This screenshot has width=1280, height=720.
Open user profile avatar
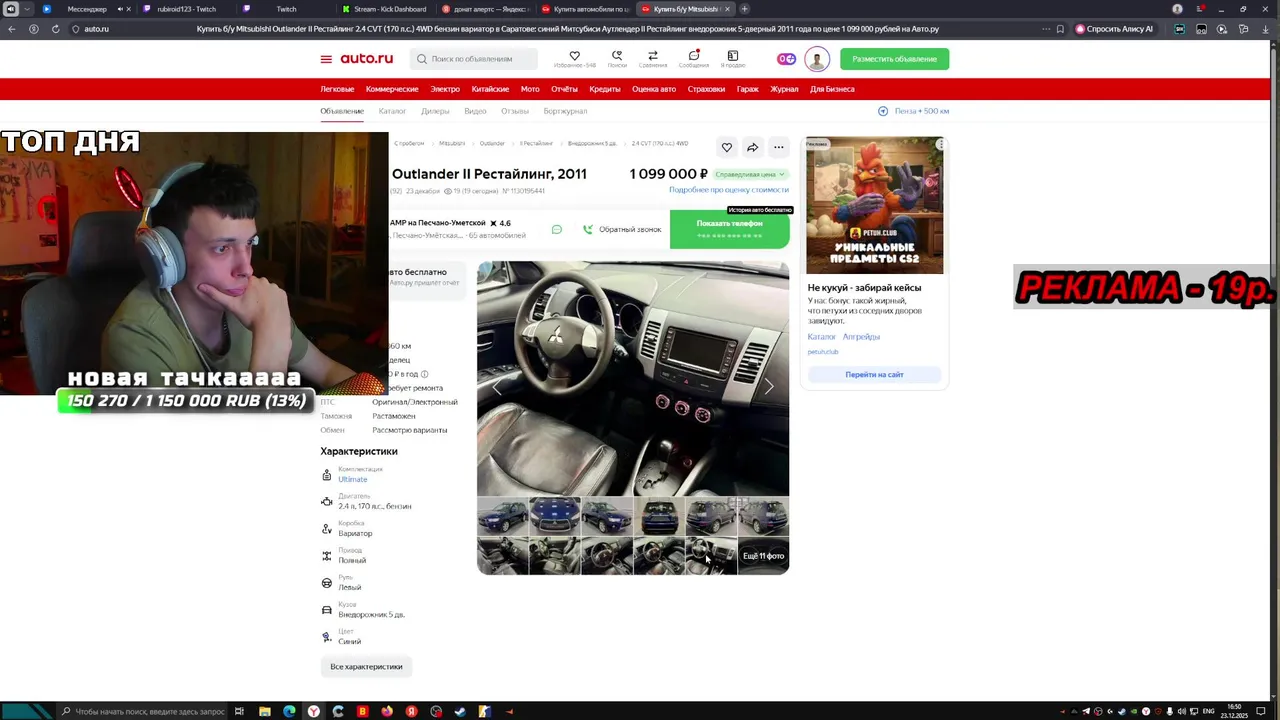pyautogui.click(x=817, y=59)
